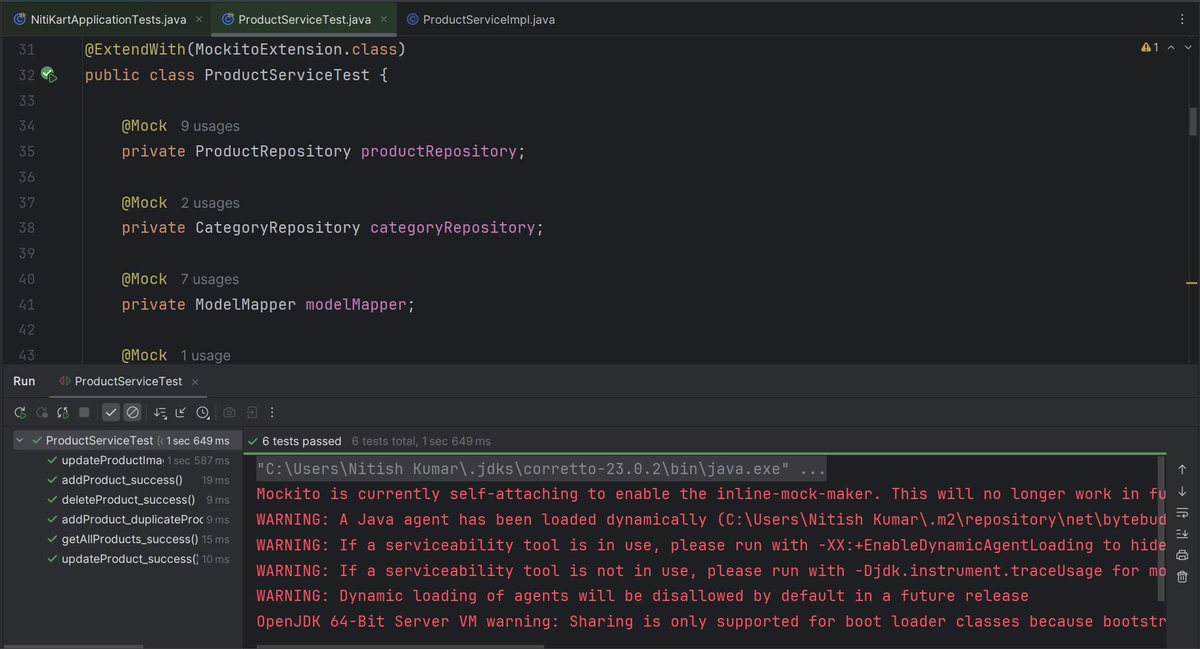The height and width of the screenshot is (649, 1200).
Task: Open test run history via clock icon
Action: tap(203, 412)
